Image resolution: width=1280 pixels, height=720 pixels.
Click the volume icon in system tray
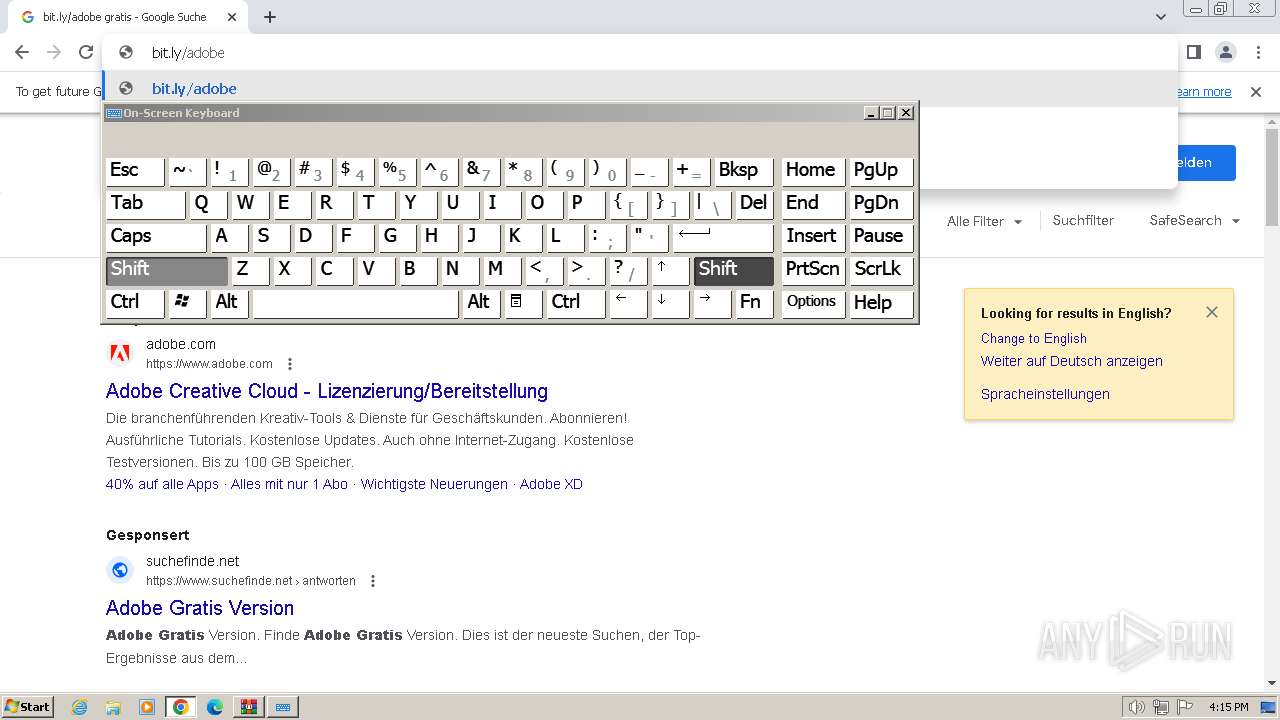point(1136,707)
